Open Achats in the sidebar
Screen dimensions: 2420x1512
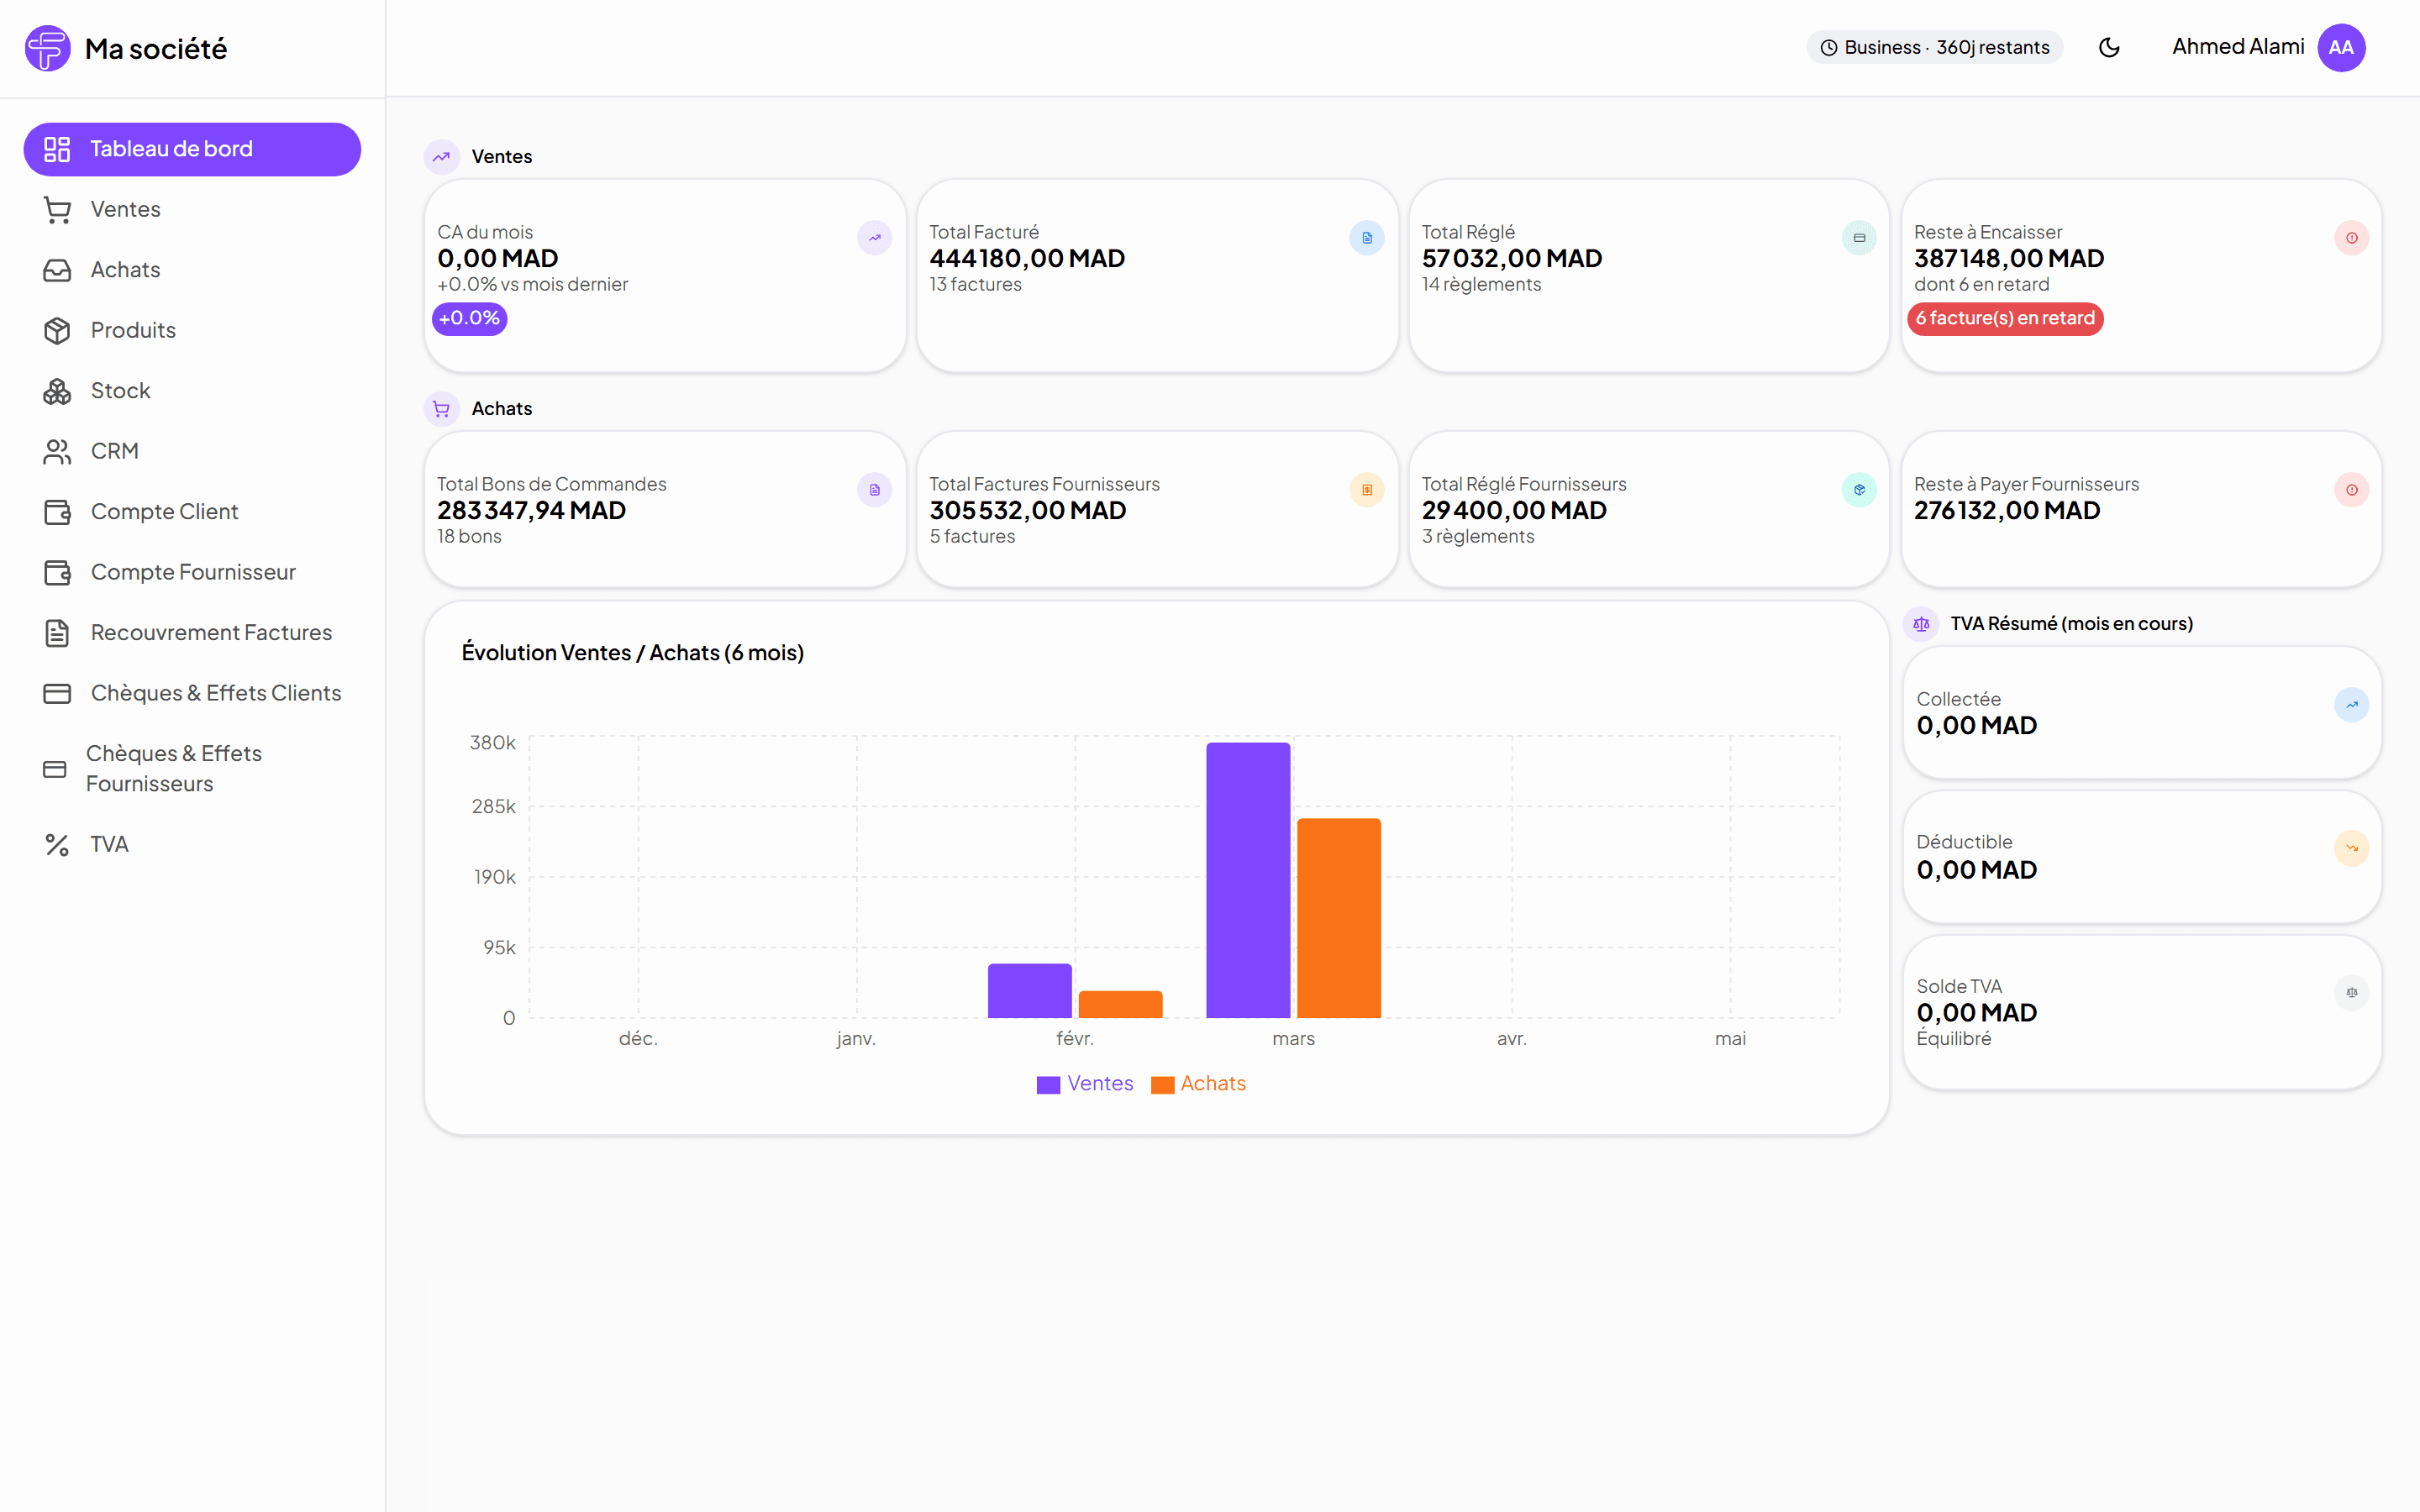coord(192,270)
